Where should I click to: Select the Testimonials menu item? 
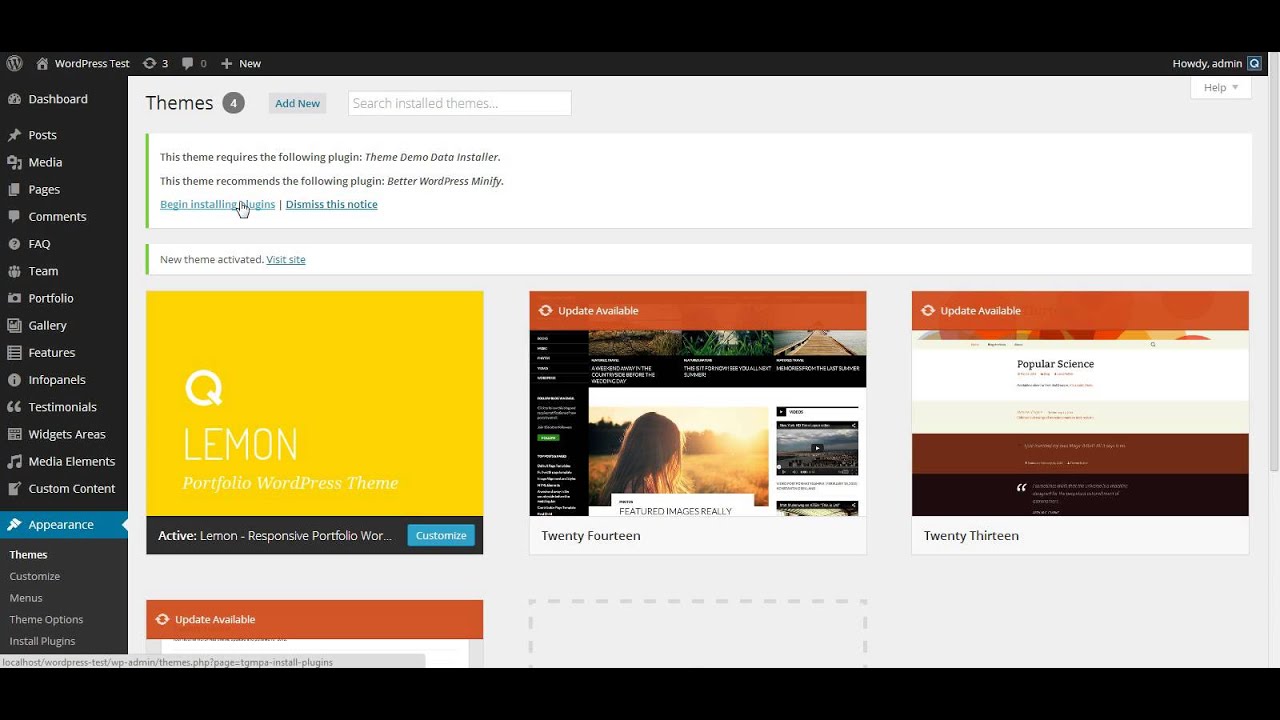(64, 407)
